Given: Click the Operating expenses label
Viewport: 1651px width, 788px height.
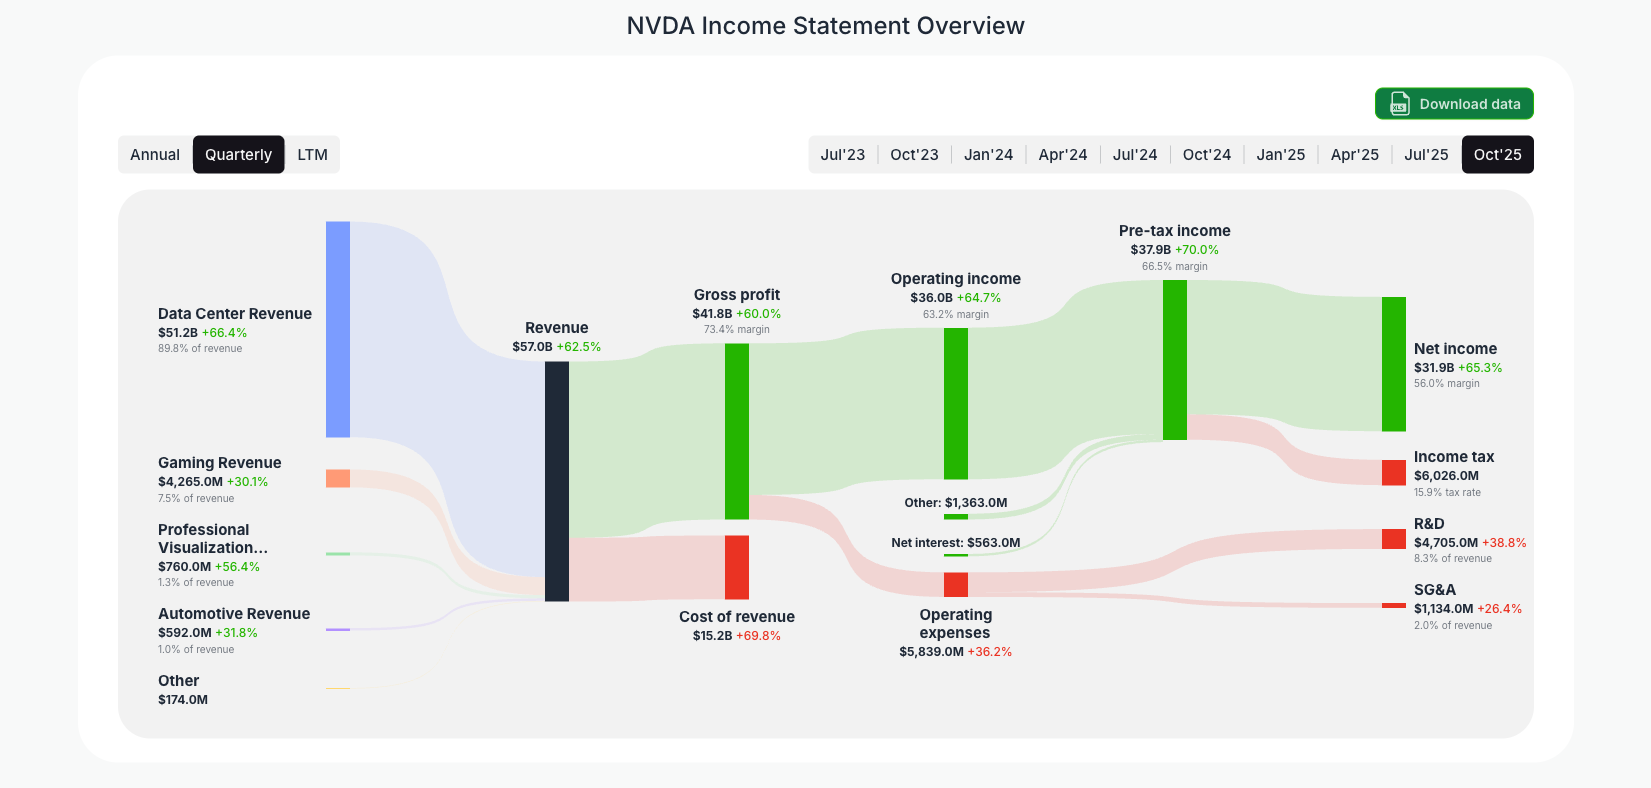Looking at the screenshot, I should [956, 624].
